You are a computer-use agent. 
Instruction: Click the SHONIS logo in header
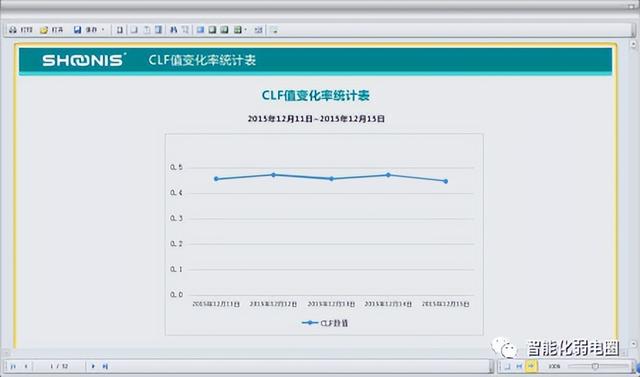[x=84, y=60]
